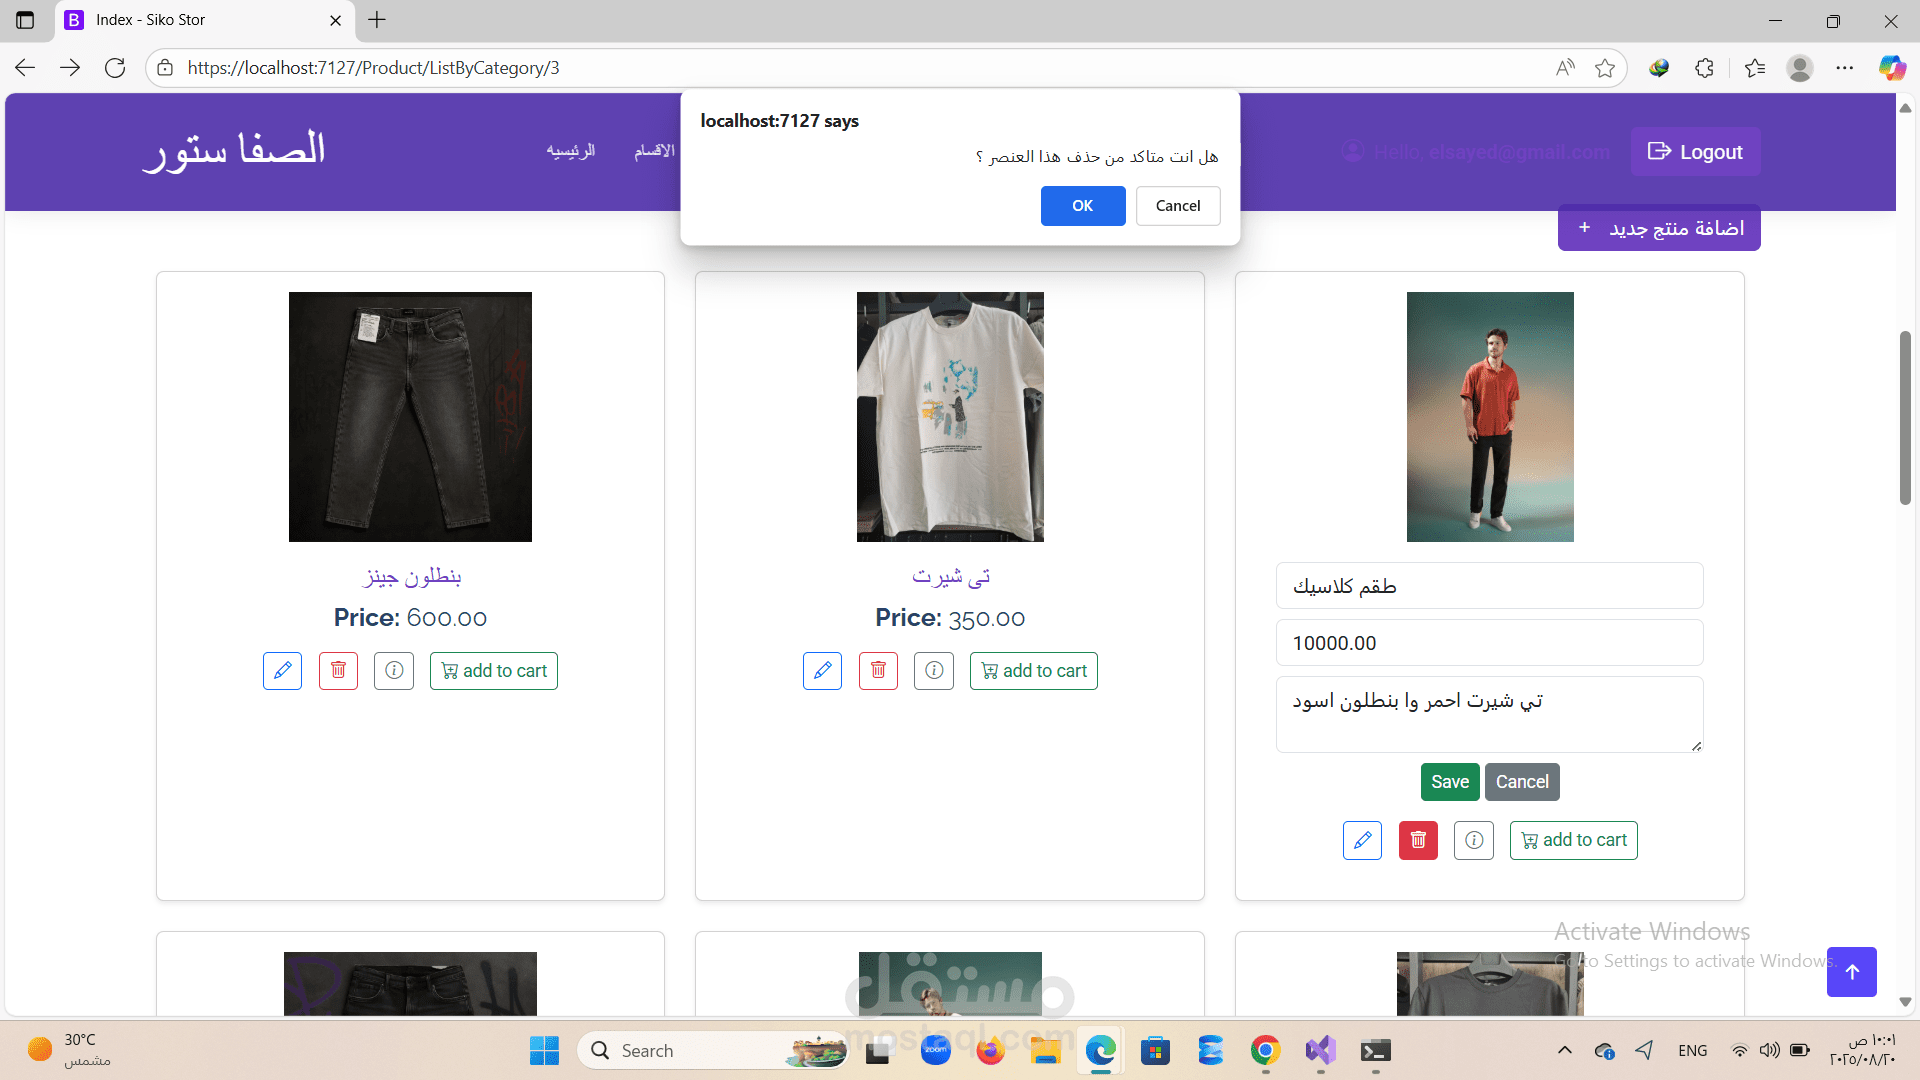1920x1080 pixels.
Task: Click the edit pencil icon for بنطلون جينز
Action: (x=283, y=671)
